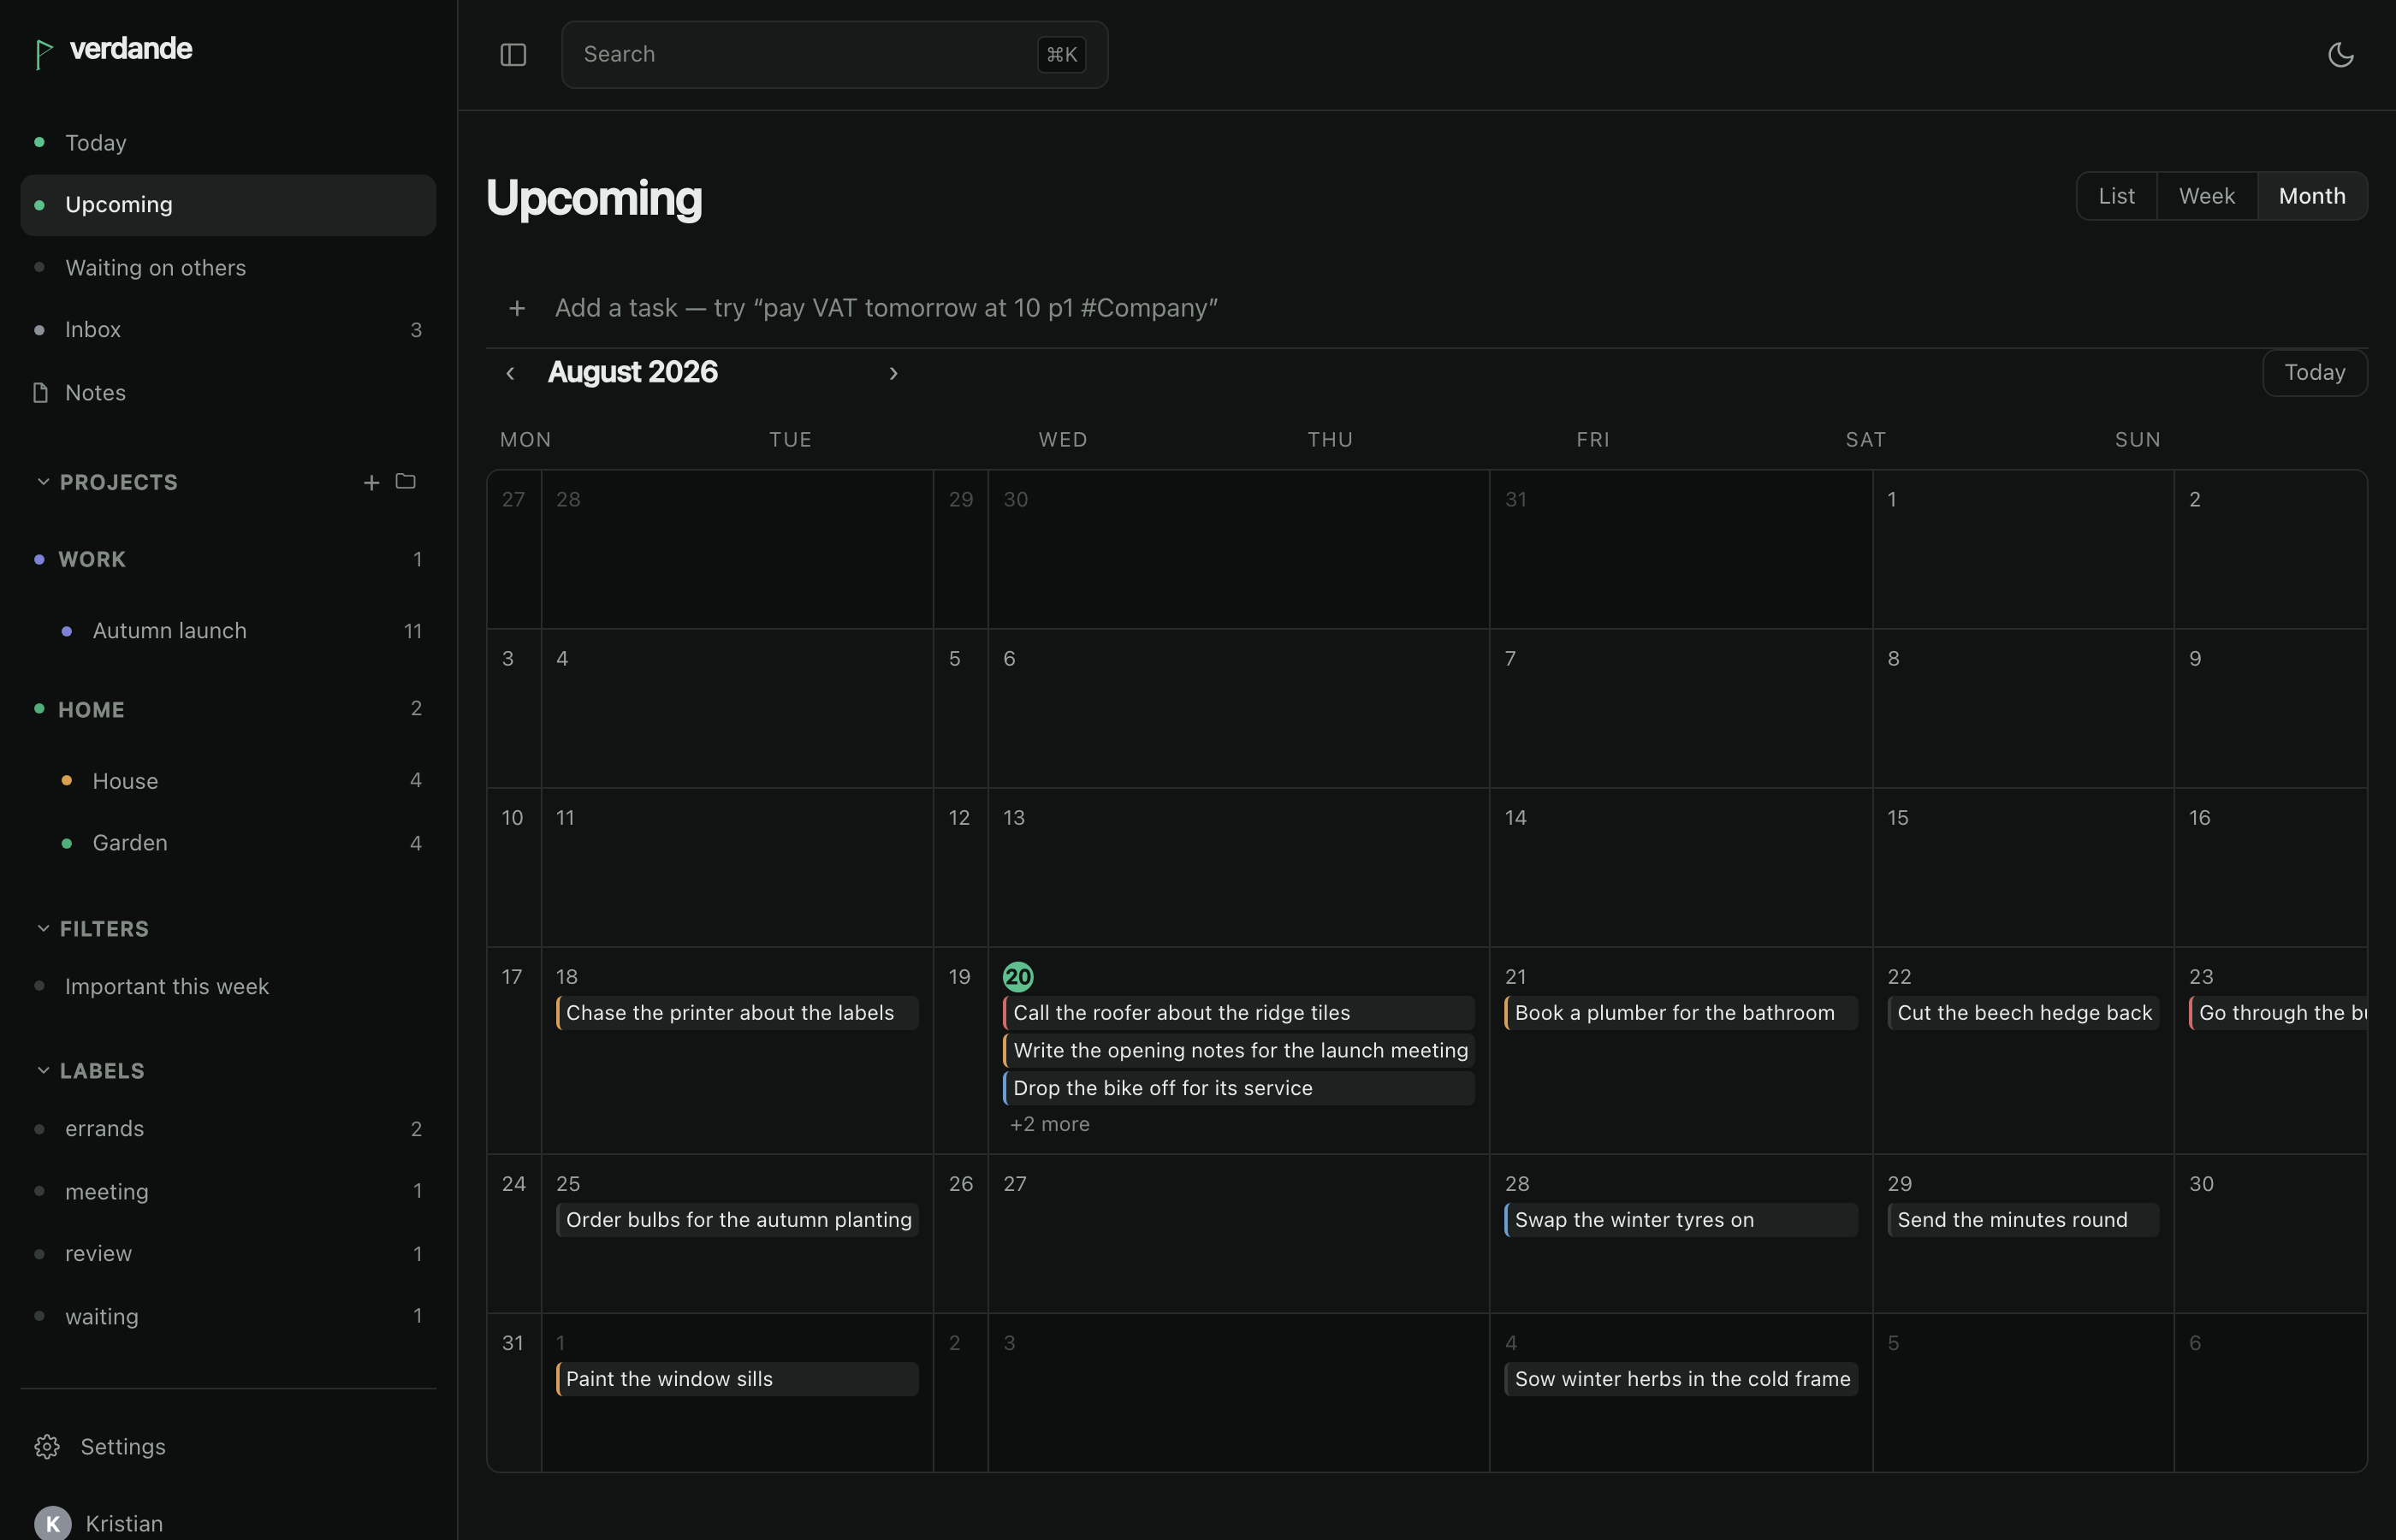Open task Paint the window sills
The image size is (2396, 1540).
[x=737, y=1379]
